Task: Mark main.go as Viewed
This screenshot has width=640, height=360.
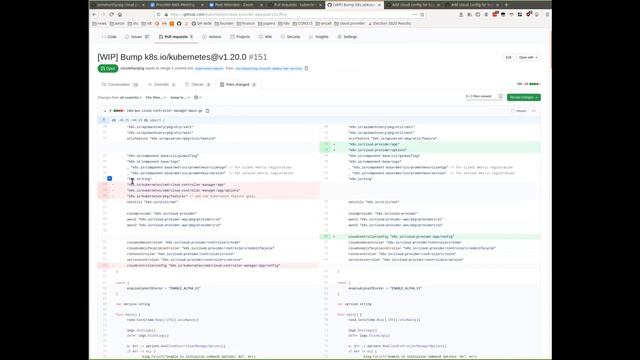Action: point(518,111)
